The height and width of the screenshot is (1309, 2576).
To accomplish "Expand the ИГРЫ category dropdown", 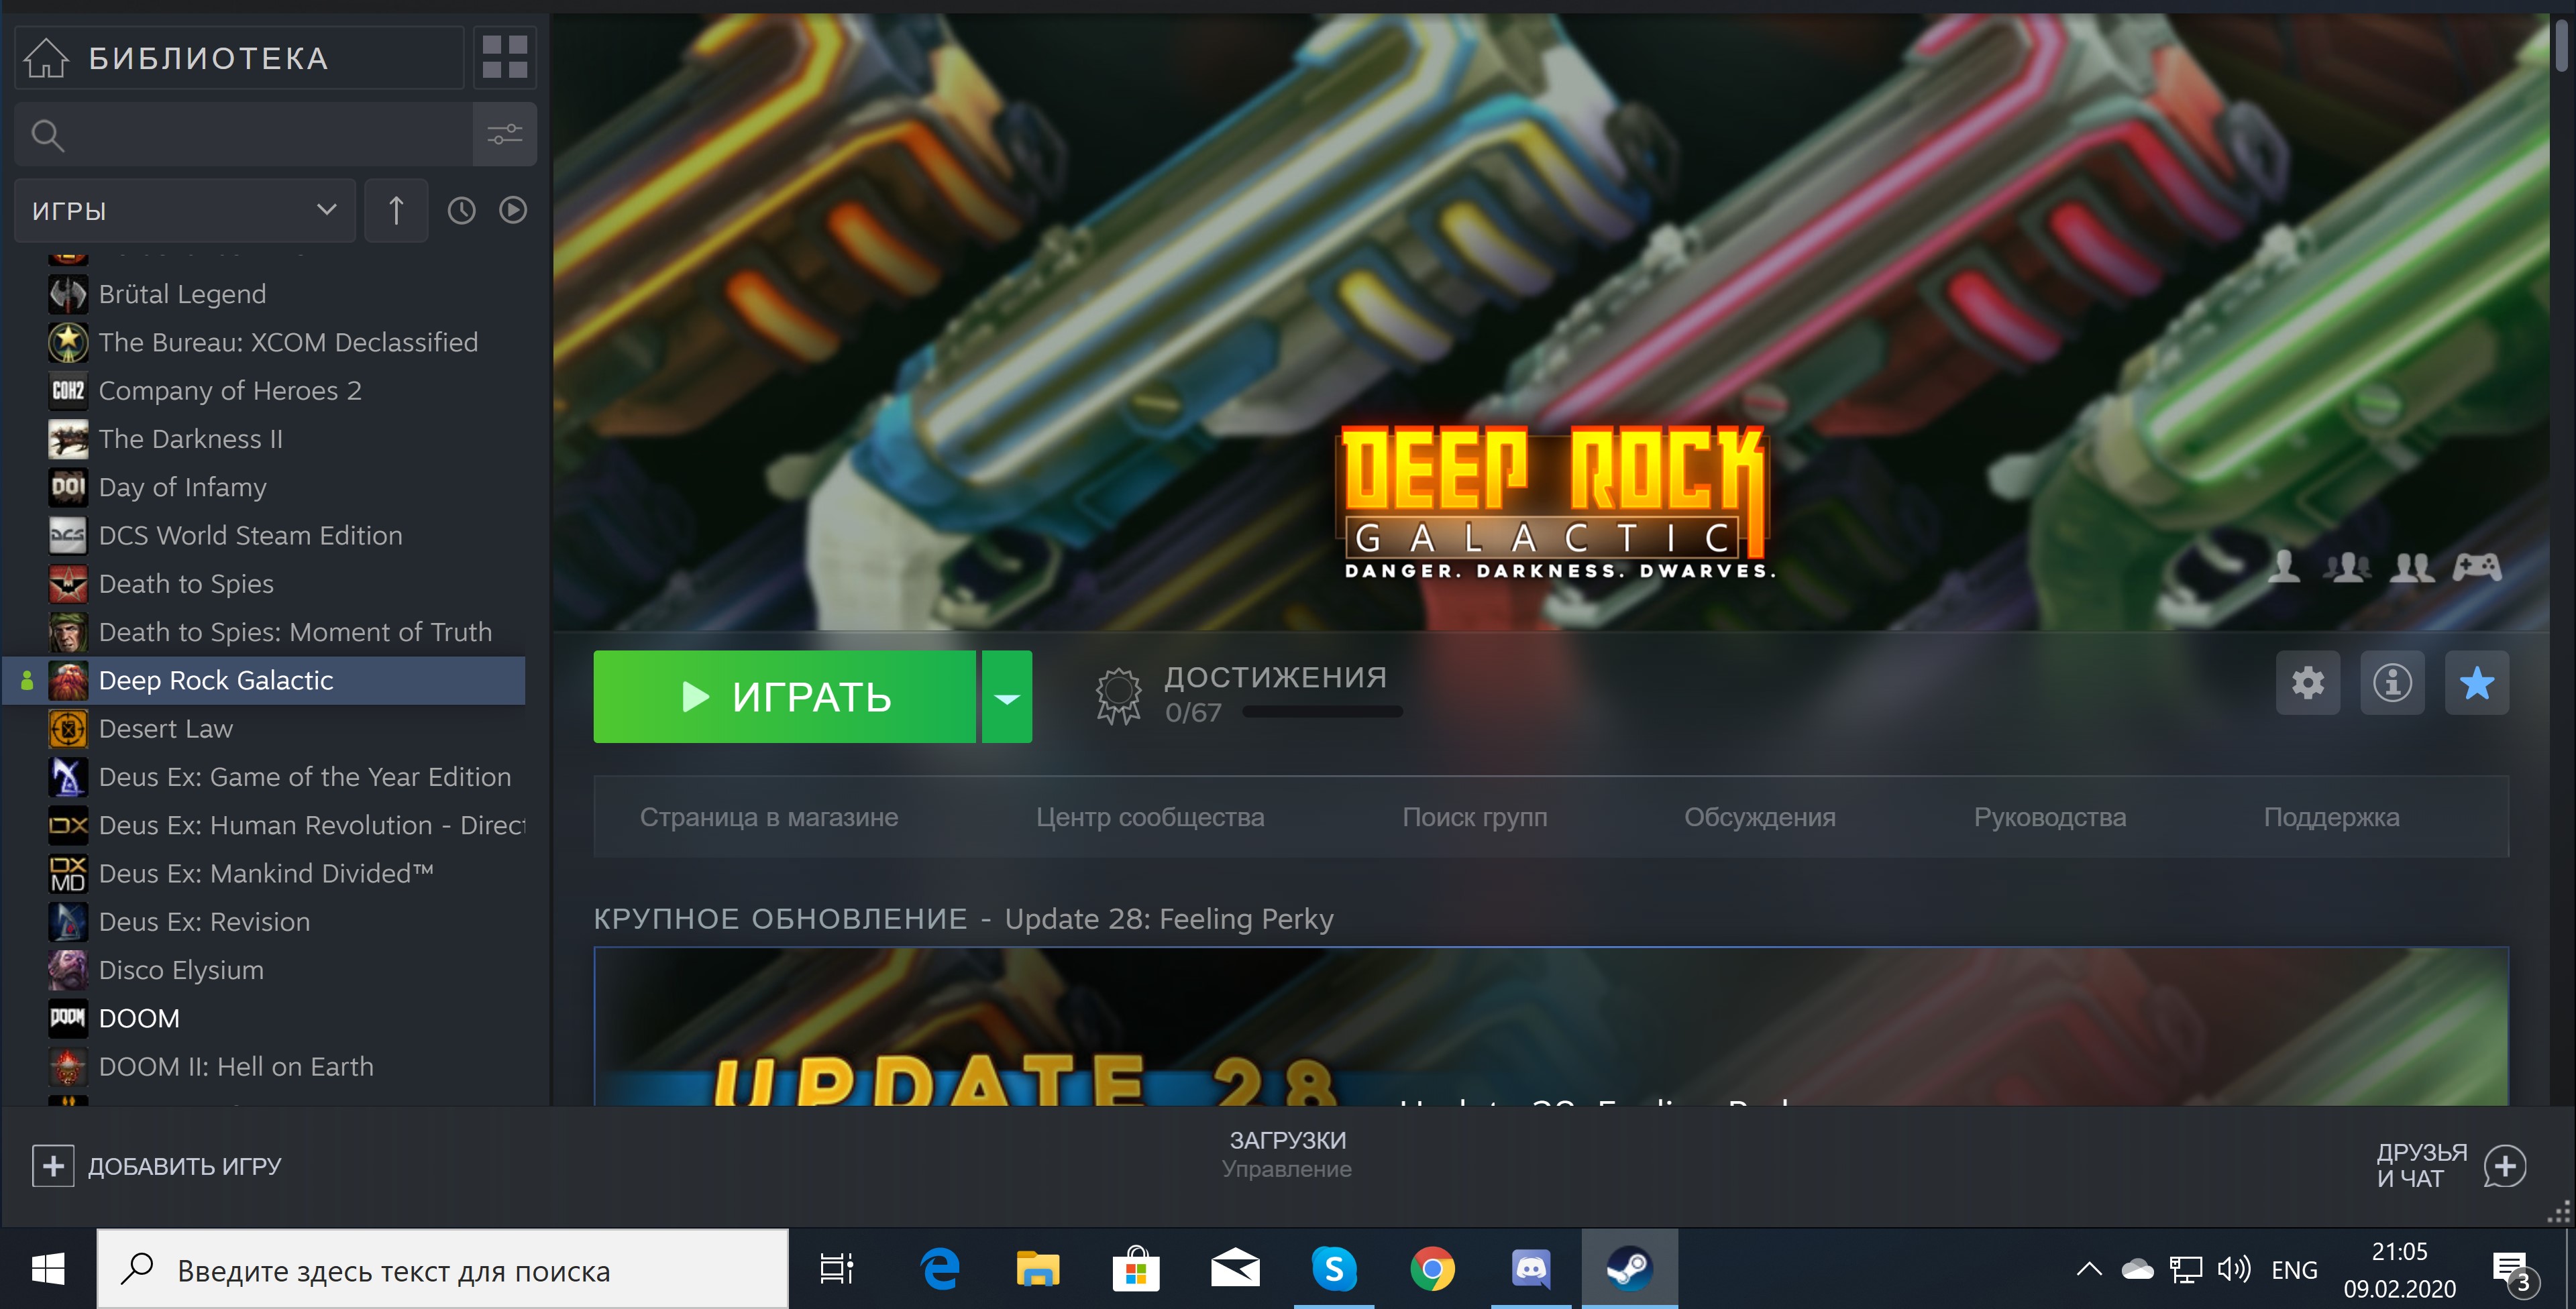I will click(185, 211).
